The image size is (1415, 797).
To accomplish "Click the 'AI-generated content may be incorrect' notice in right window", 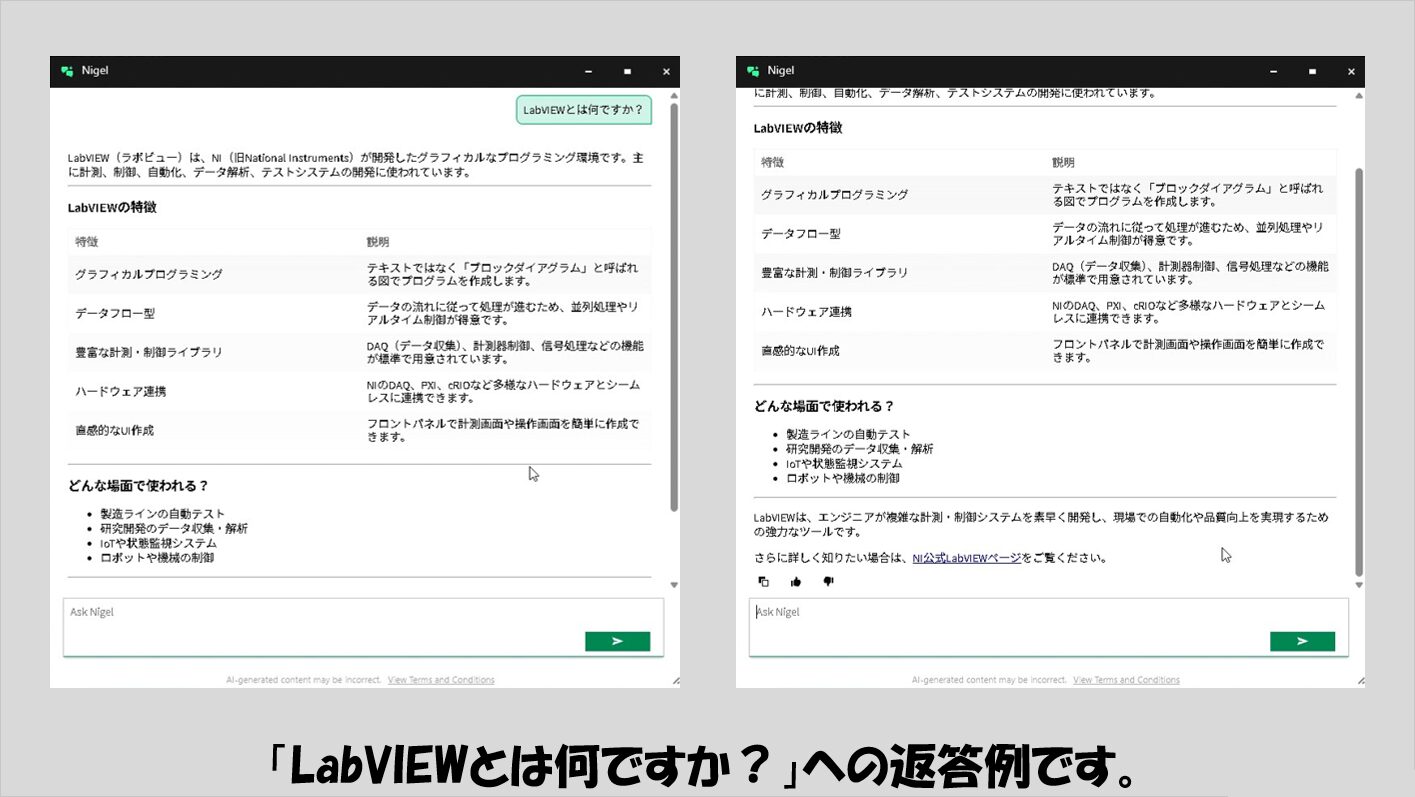I will click(989, 680).
